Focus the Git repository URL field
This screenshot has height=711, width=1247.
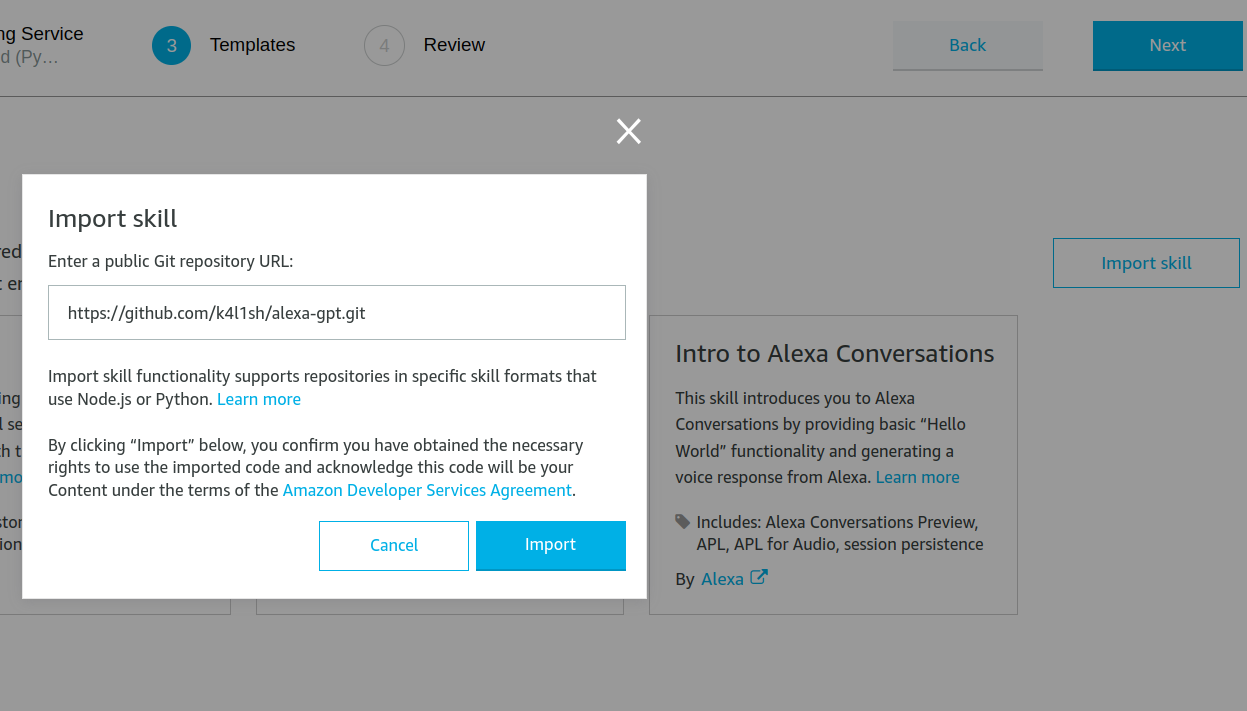(x=337, y=313)
